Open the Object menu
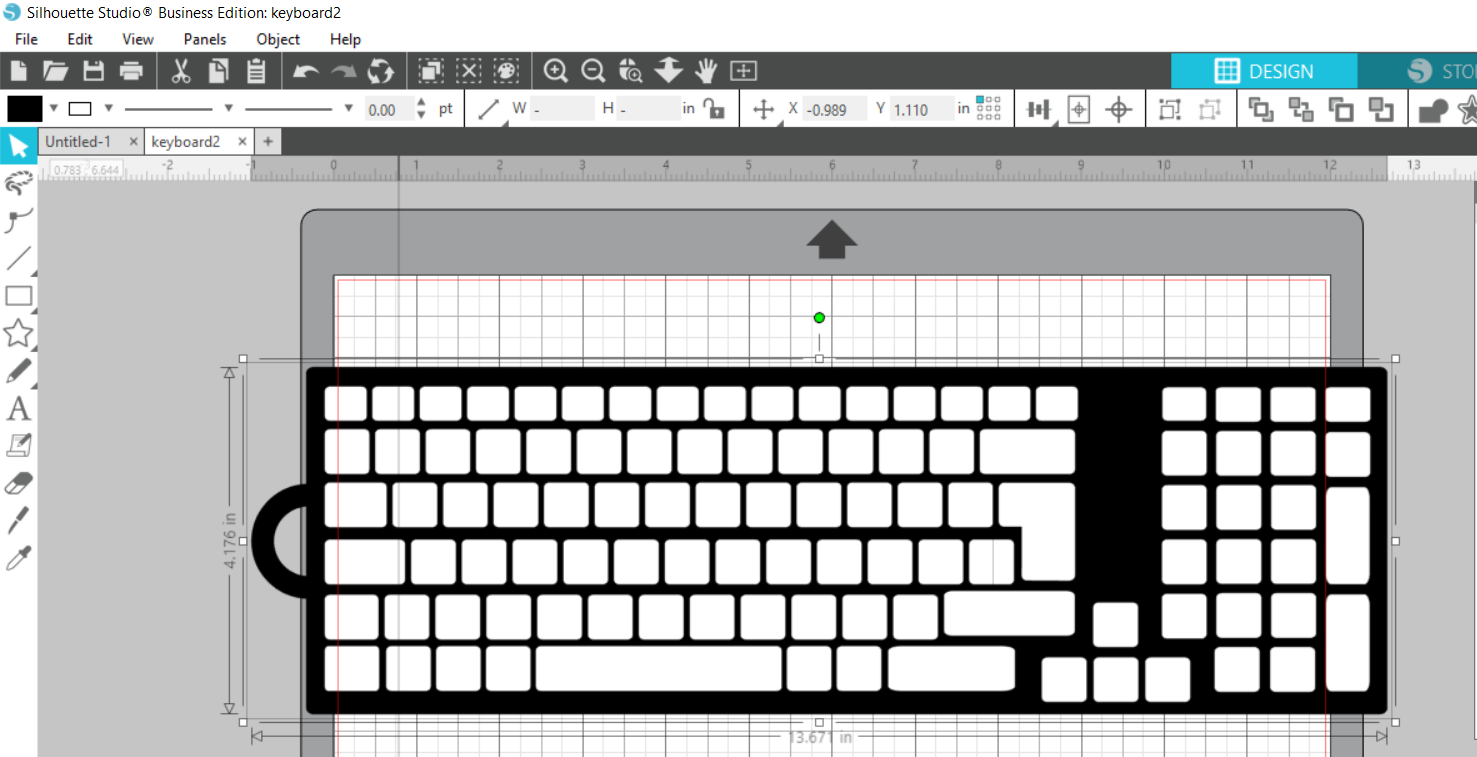Screen dimensions: 1477x757 pyautogui.click(x=277, y=39)
